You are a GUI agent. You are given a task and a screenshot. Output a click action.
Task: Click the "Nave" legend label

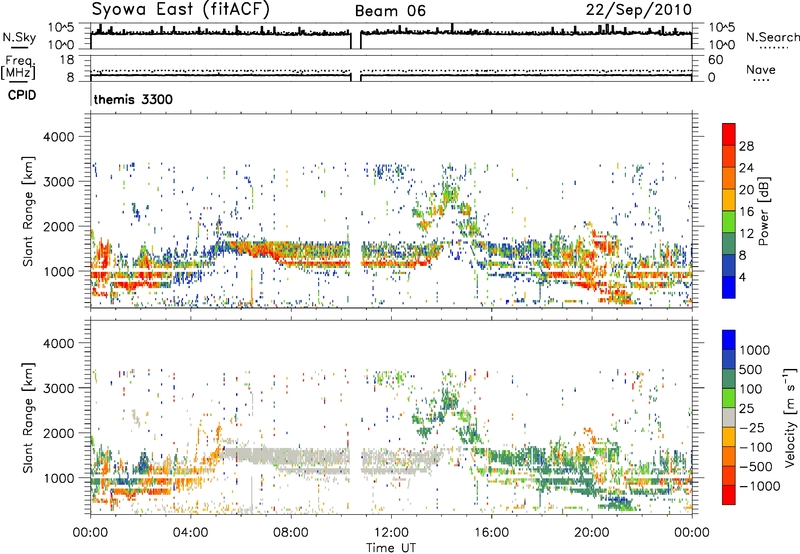click(761, 70)
